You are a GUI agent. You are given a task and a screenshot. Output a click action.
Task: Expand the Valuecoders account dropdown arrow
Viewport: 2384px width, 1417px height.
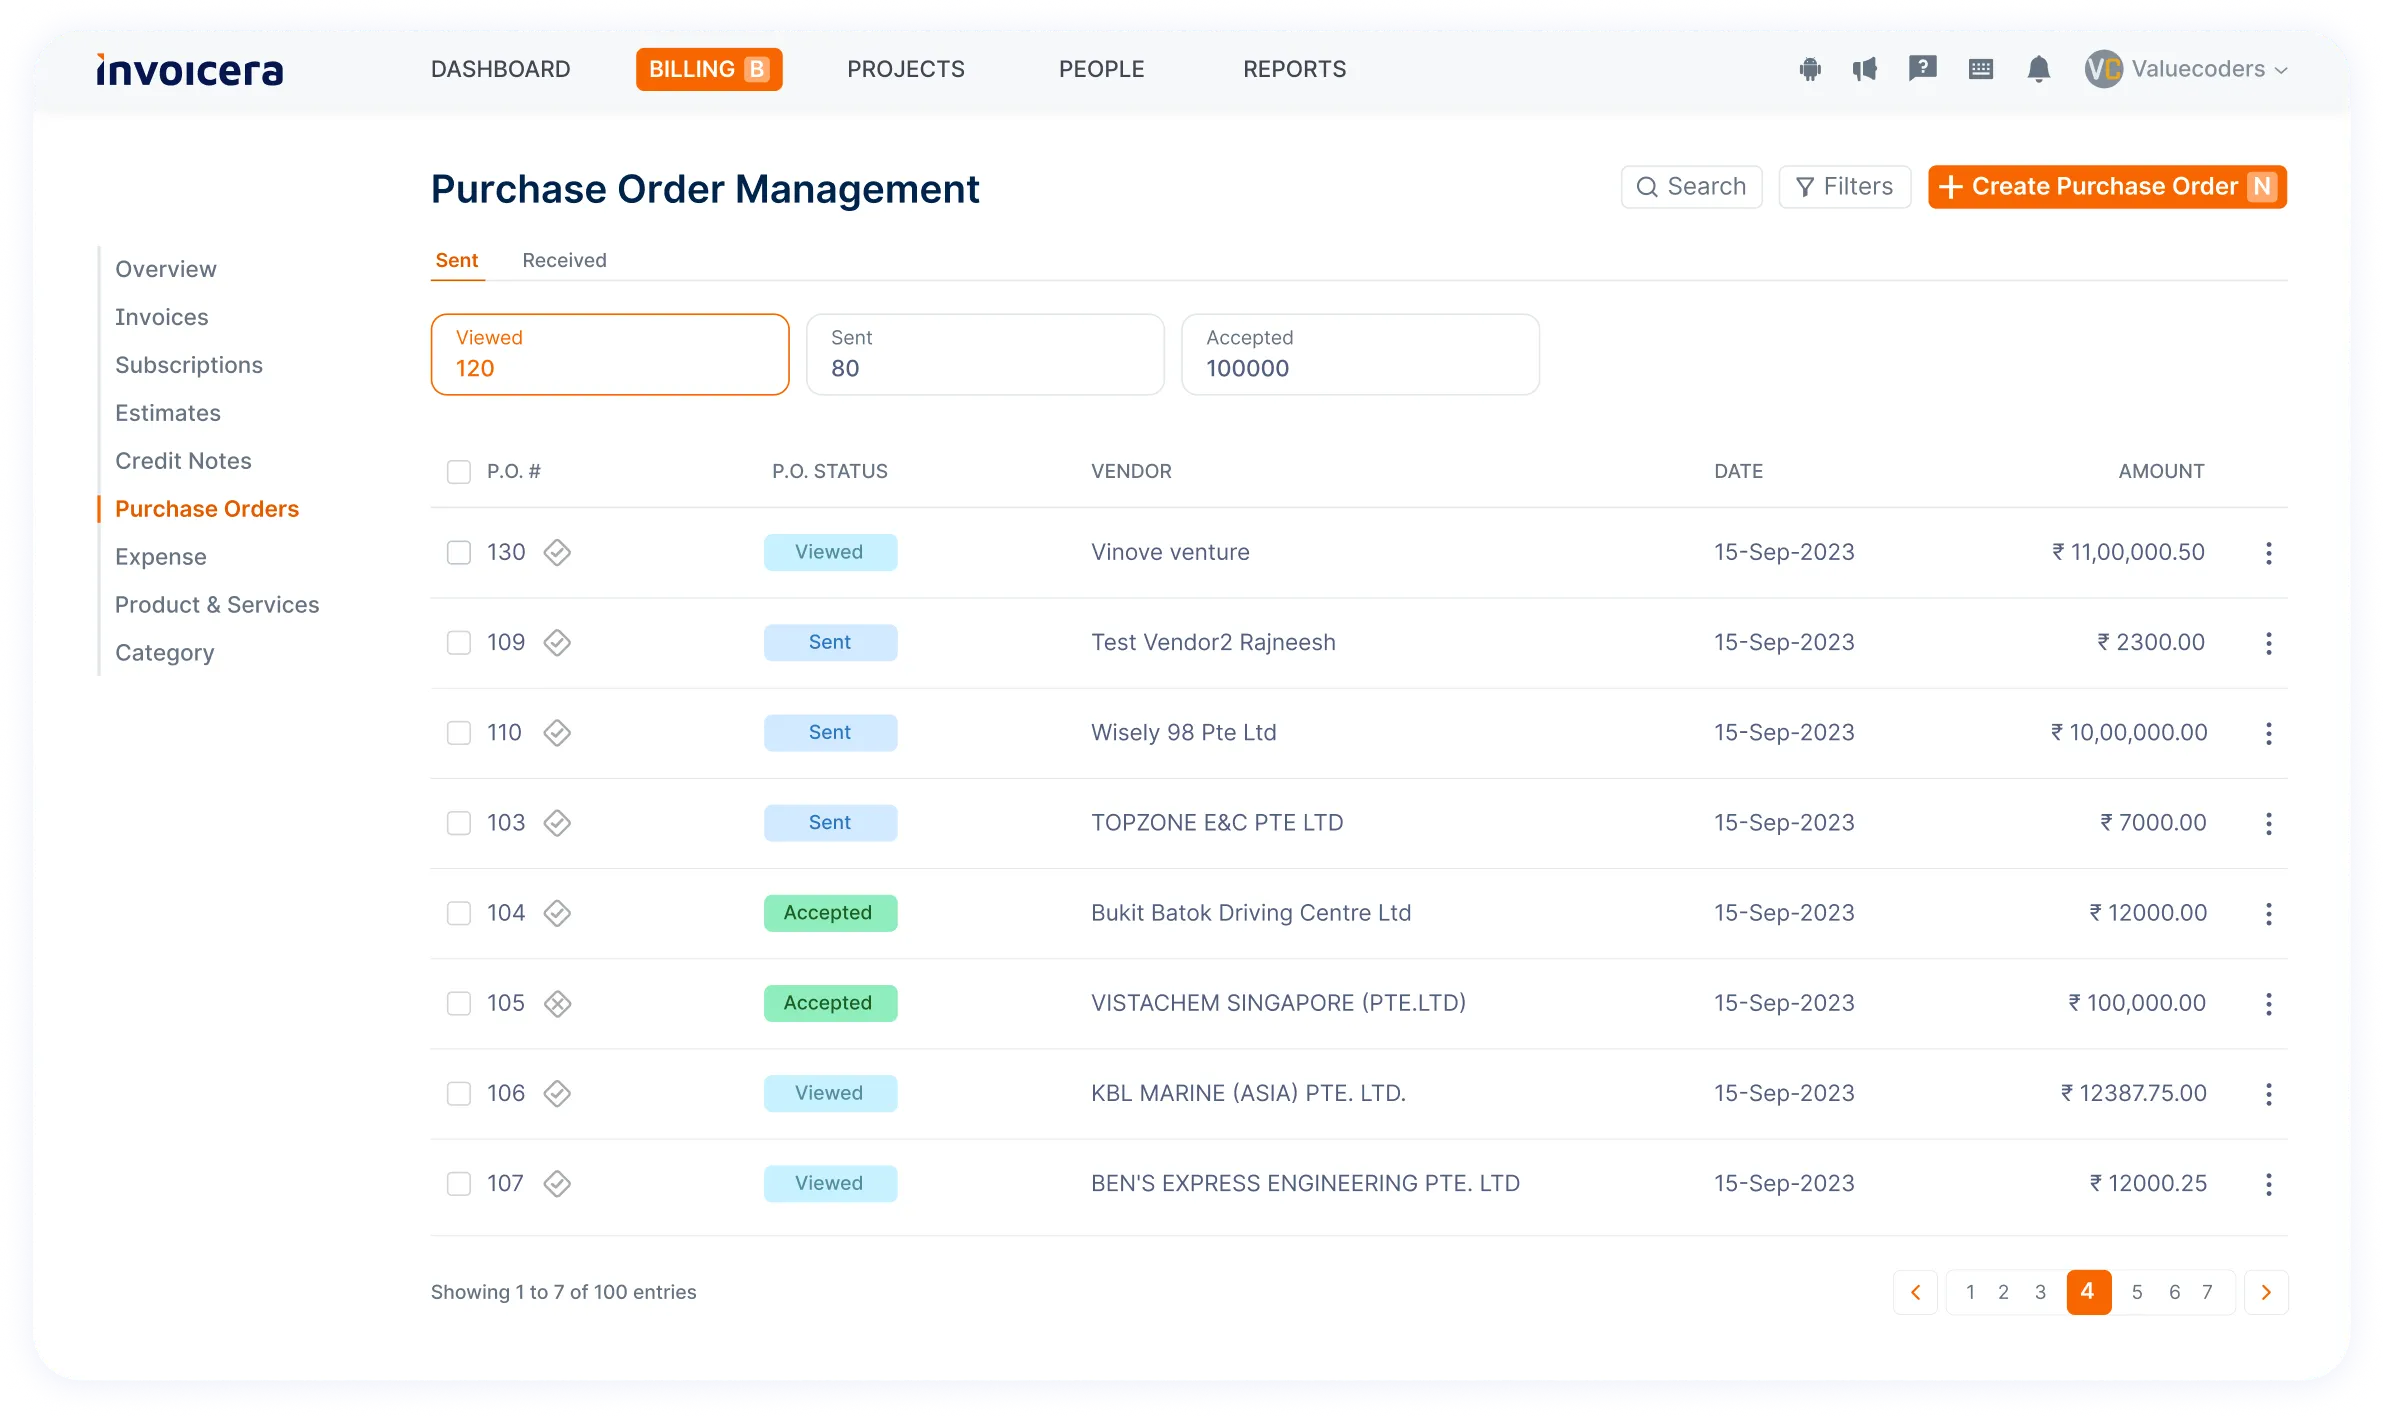tap(2281, 70)
